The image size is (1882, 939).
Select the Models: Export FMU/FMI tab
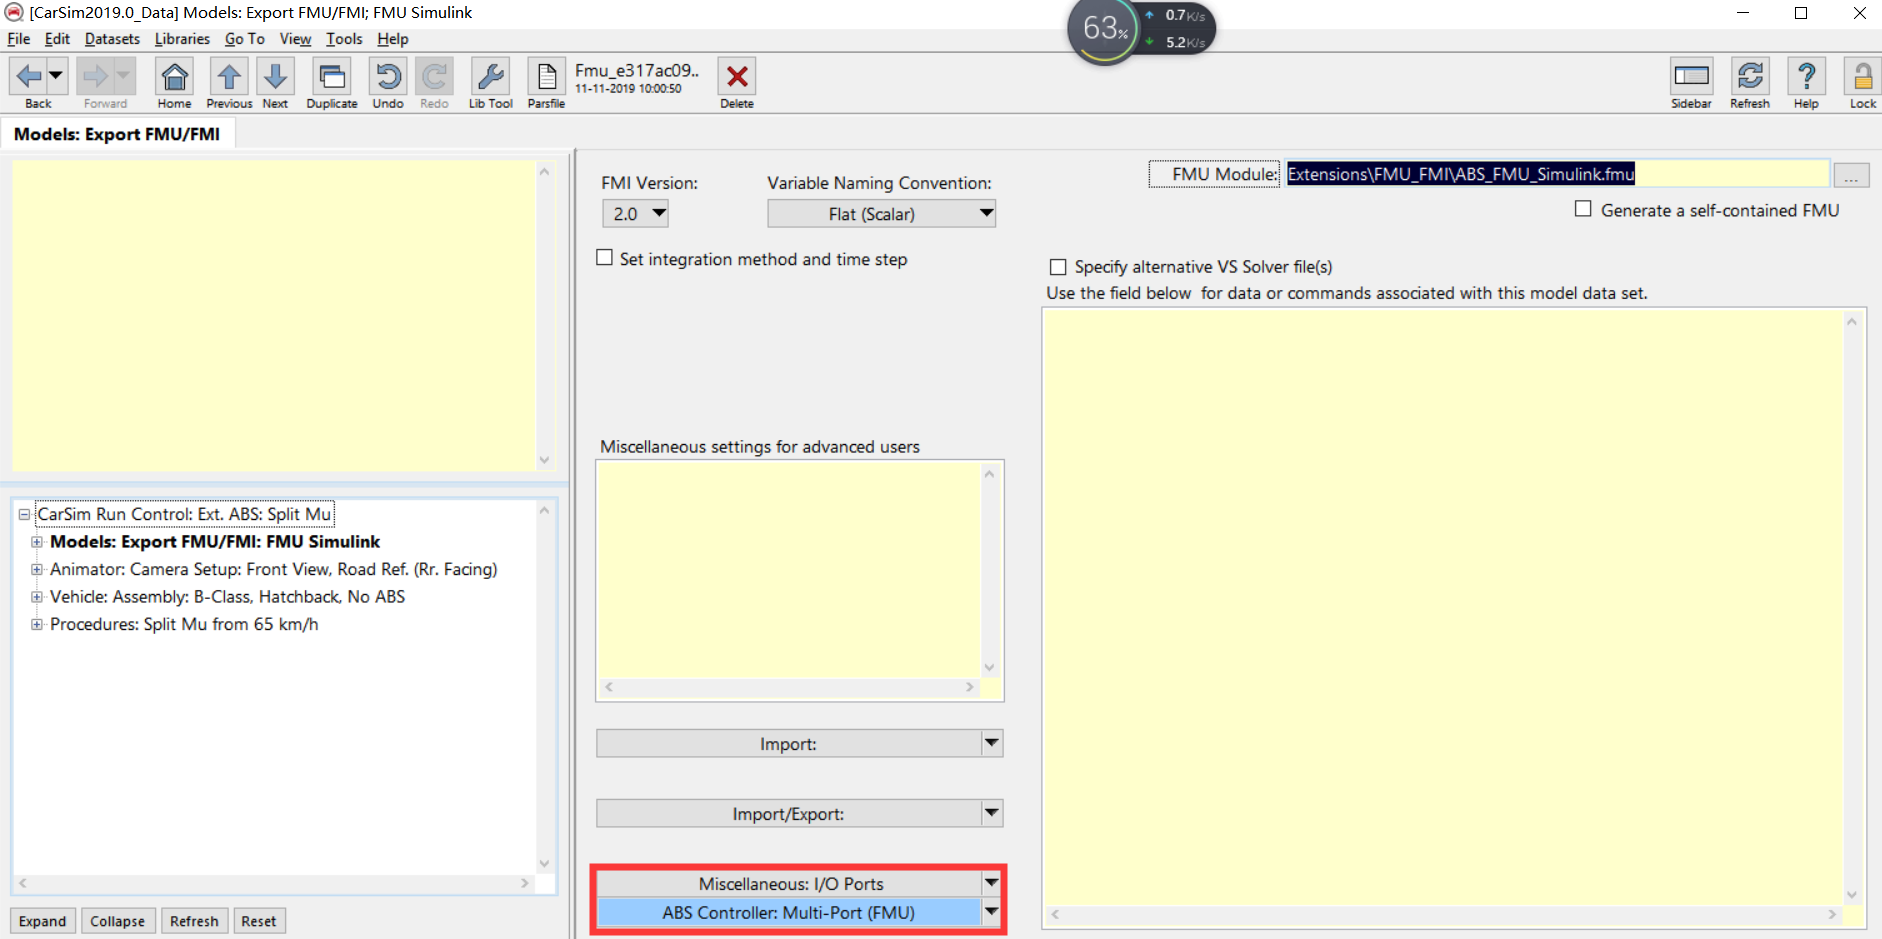point(117,134)
